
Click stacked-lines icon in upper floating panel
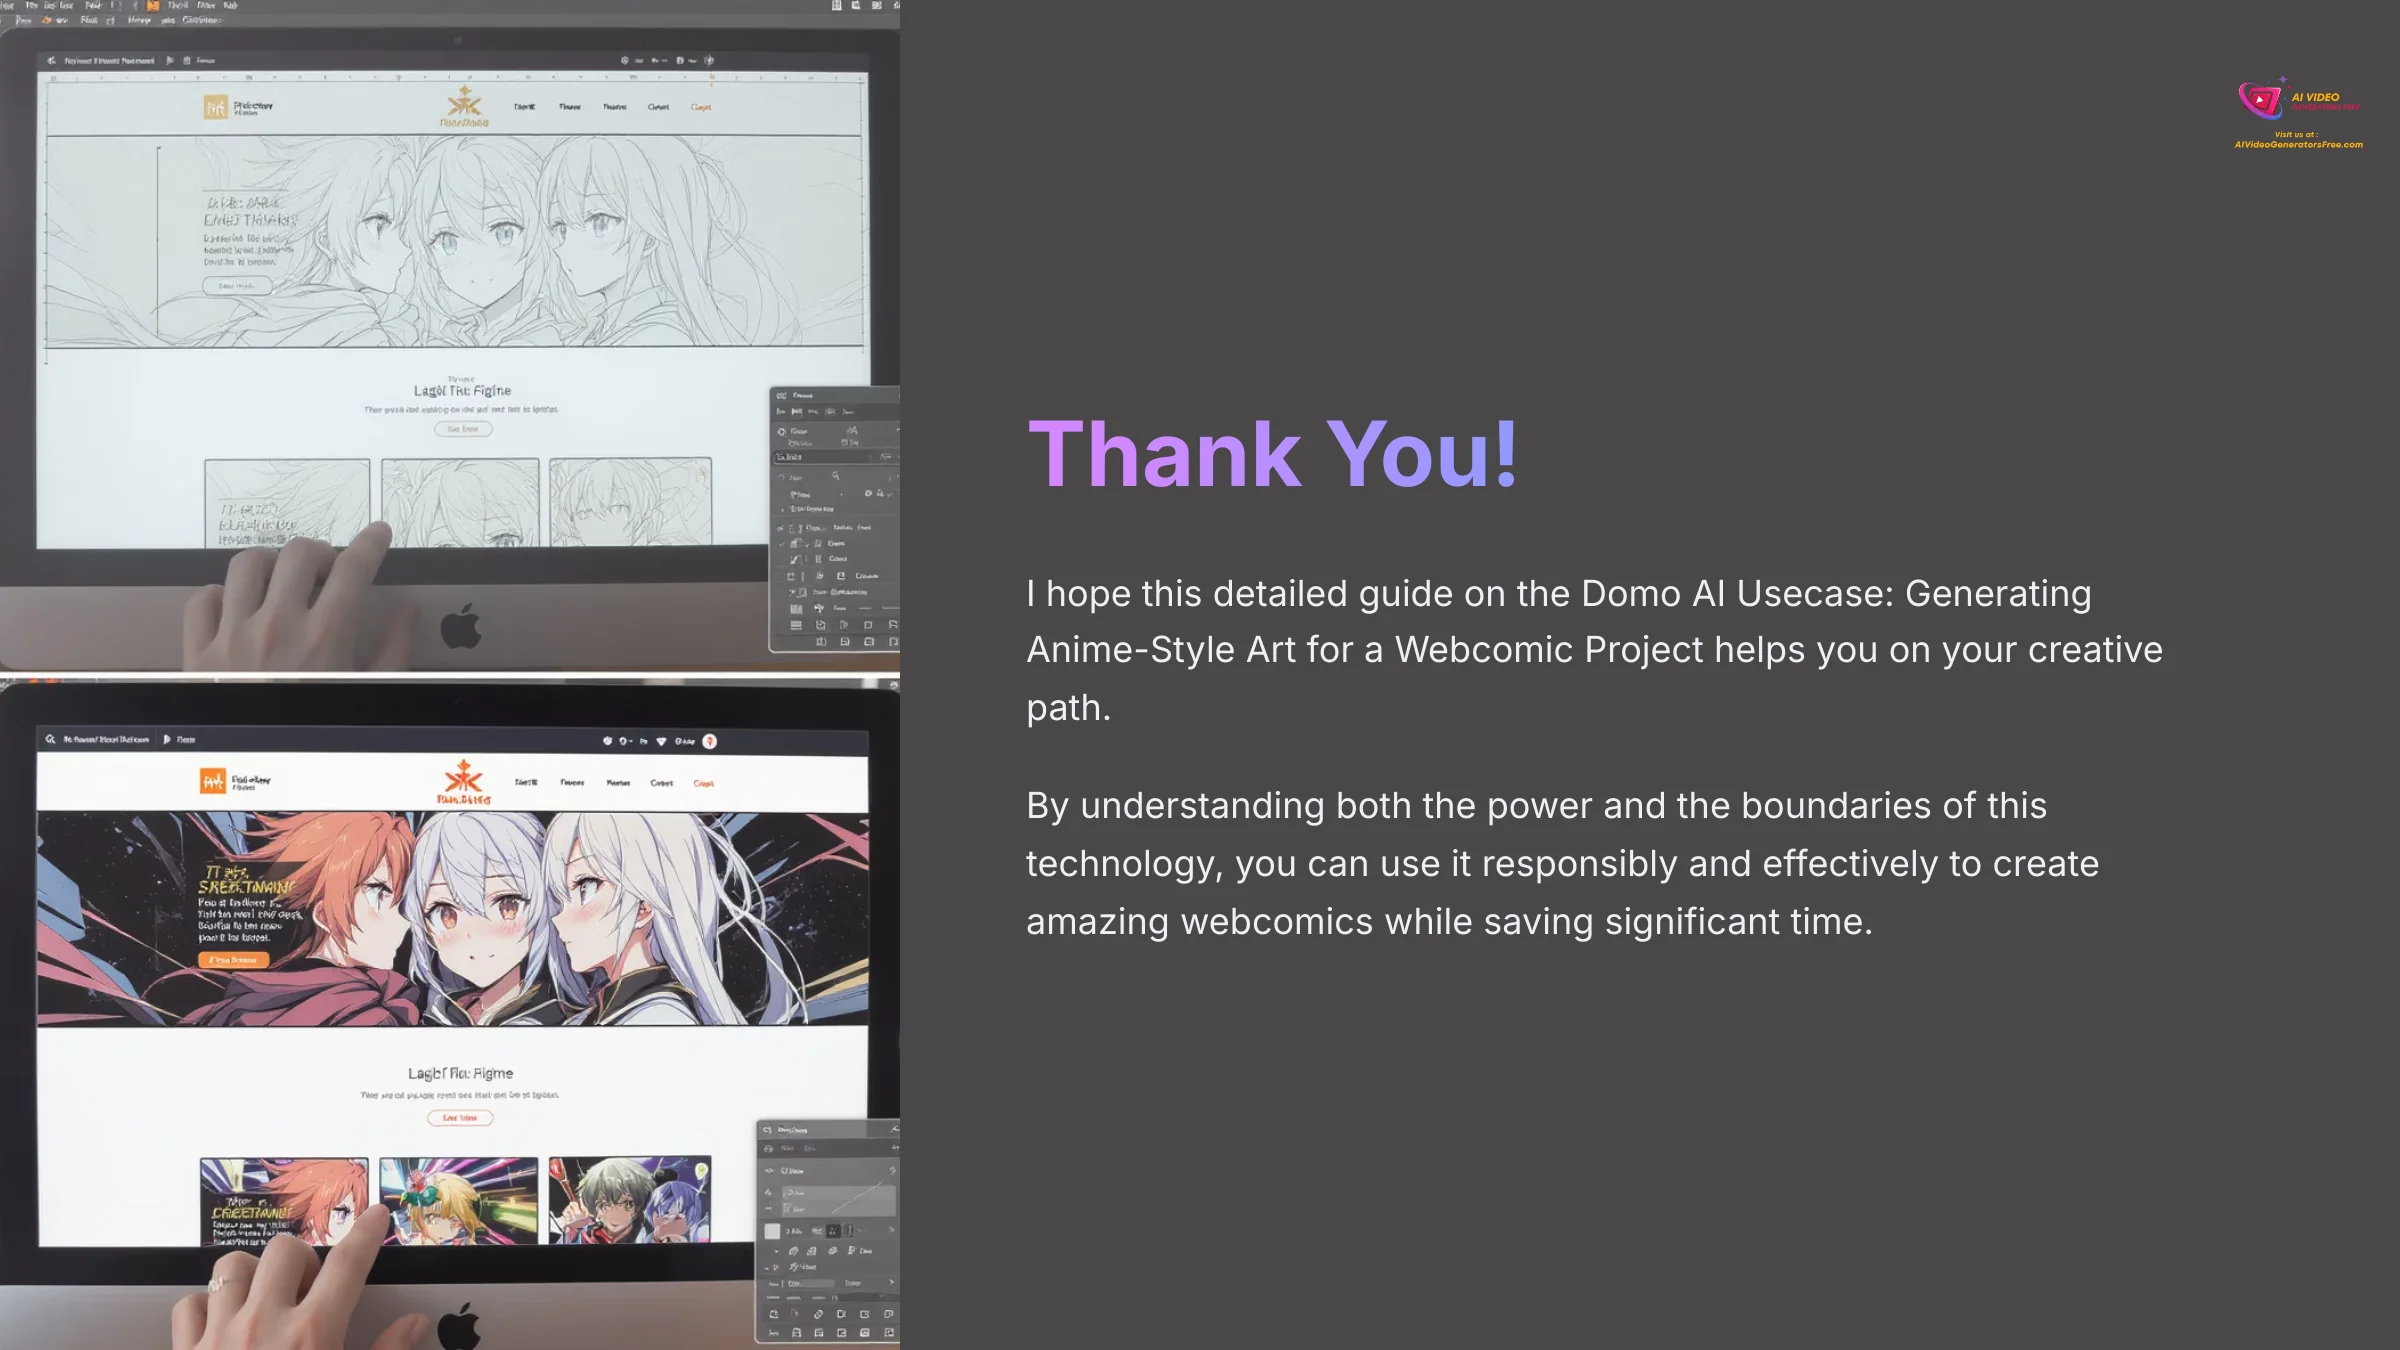click(x=796, y=625)
